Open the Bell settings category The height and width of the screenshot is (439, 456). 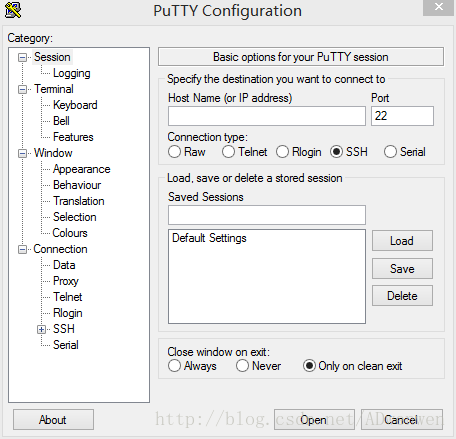click(61, 121)
